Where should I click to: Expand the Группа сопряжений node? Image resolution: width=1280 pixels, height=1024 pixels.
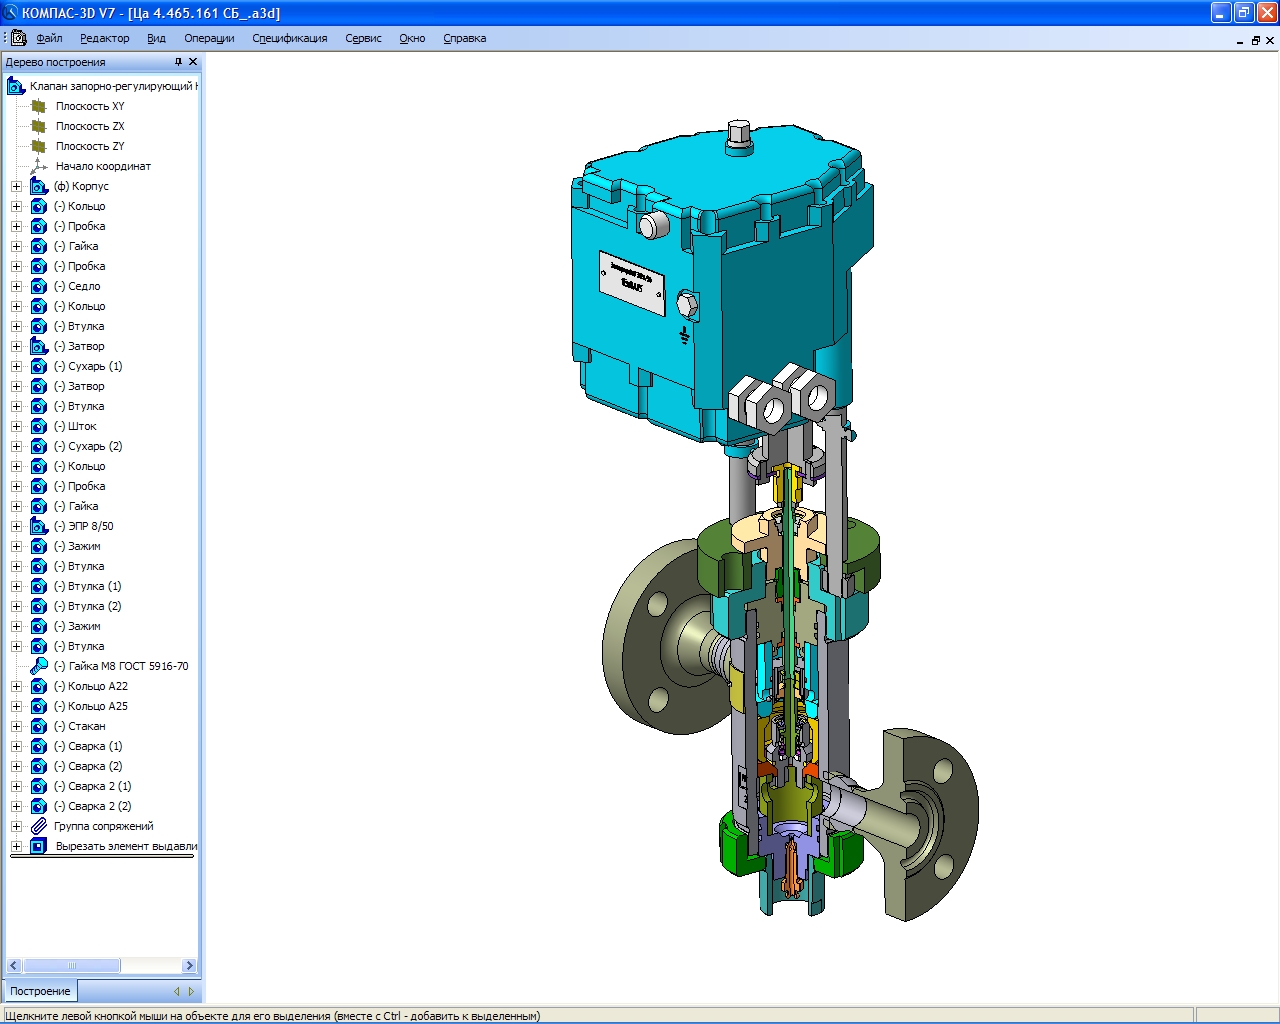pos(16,826)
